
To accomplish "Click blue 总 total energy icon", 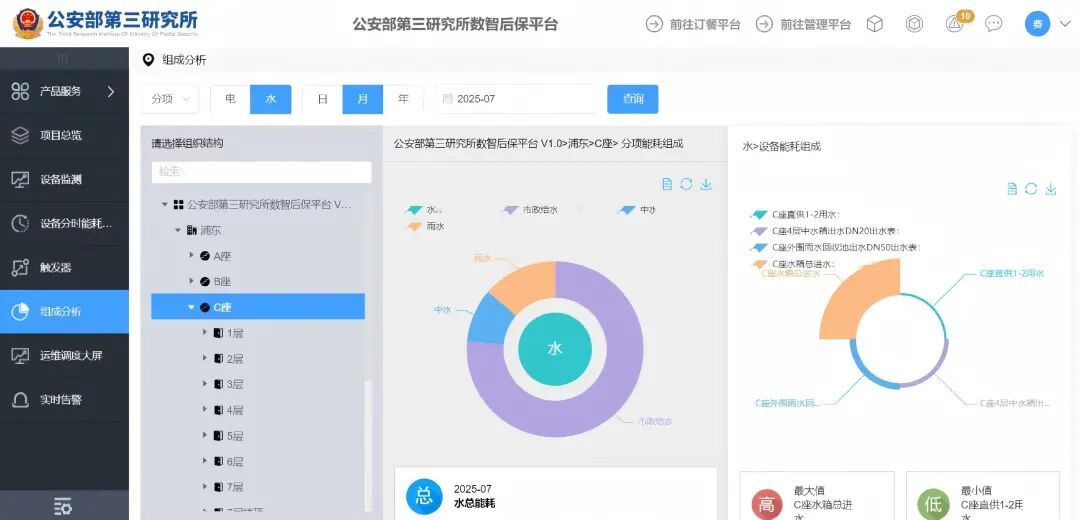I will pos(424,497).
